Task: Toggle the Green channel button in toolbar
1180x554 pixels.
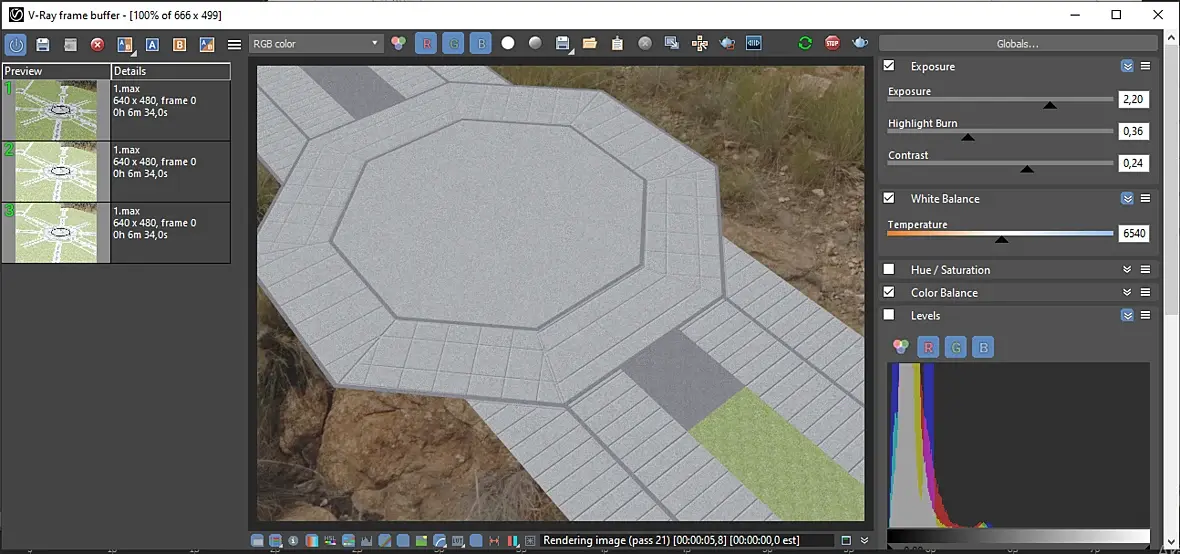Action: (x=454, y=44)
